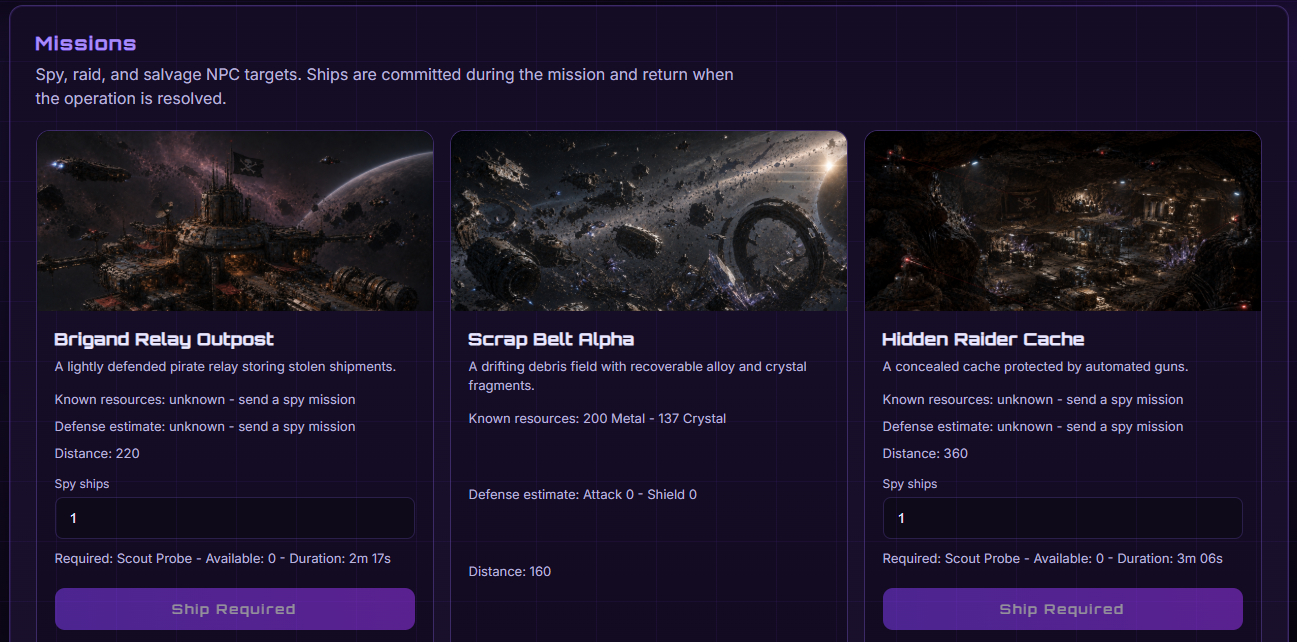Click the Scrap Belt Alpha title
The width and height of the screenshot is (1297, 642).
pyautogui.click(x=551, y=339)
